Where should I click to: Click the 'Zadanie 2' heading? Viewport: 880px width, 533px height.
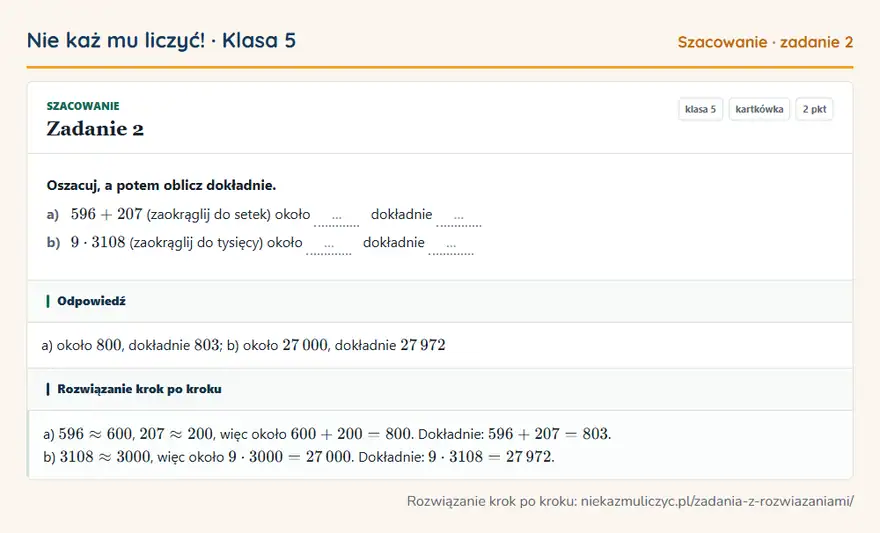pos(95,128)
